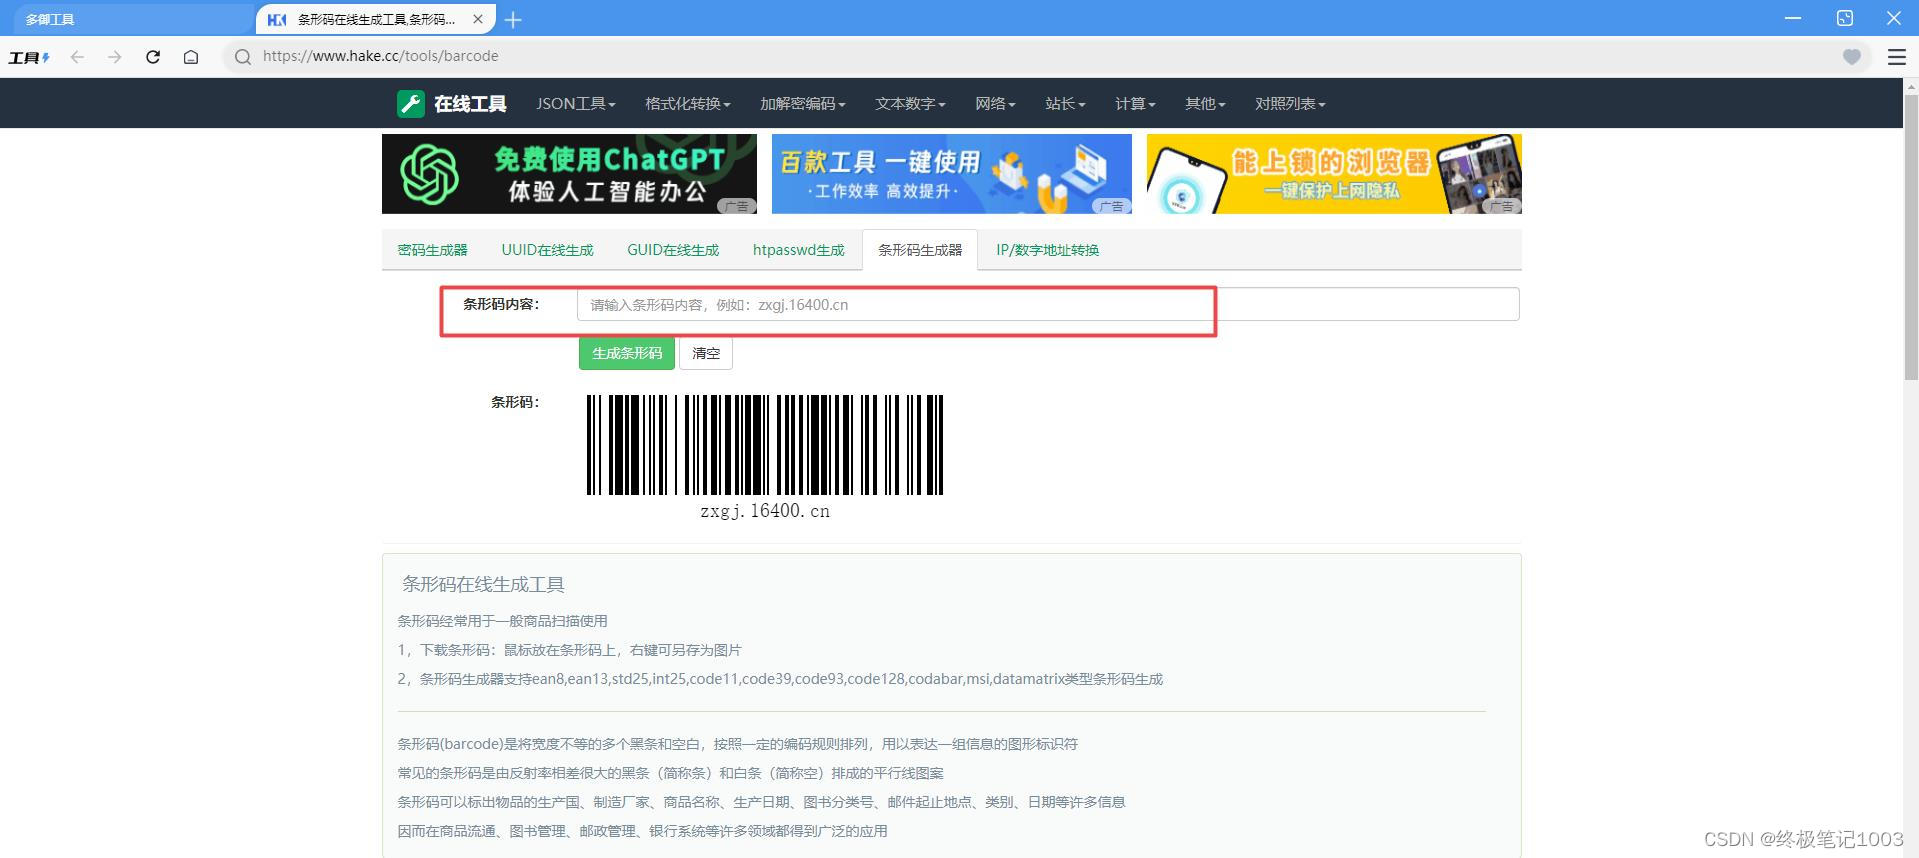1919x858 pixels.
Task: Open the 能上锁的浏览器 banner ad
Action: tap(1334, 174)
